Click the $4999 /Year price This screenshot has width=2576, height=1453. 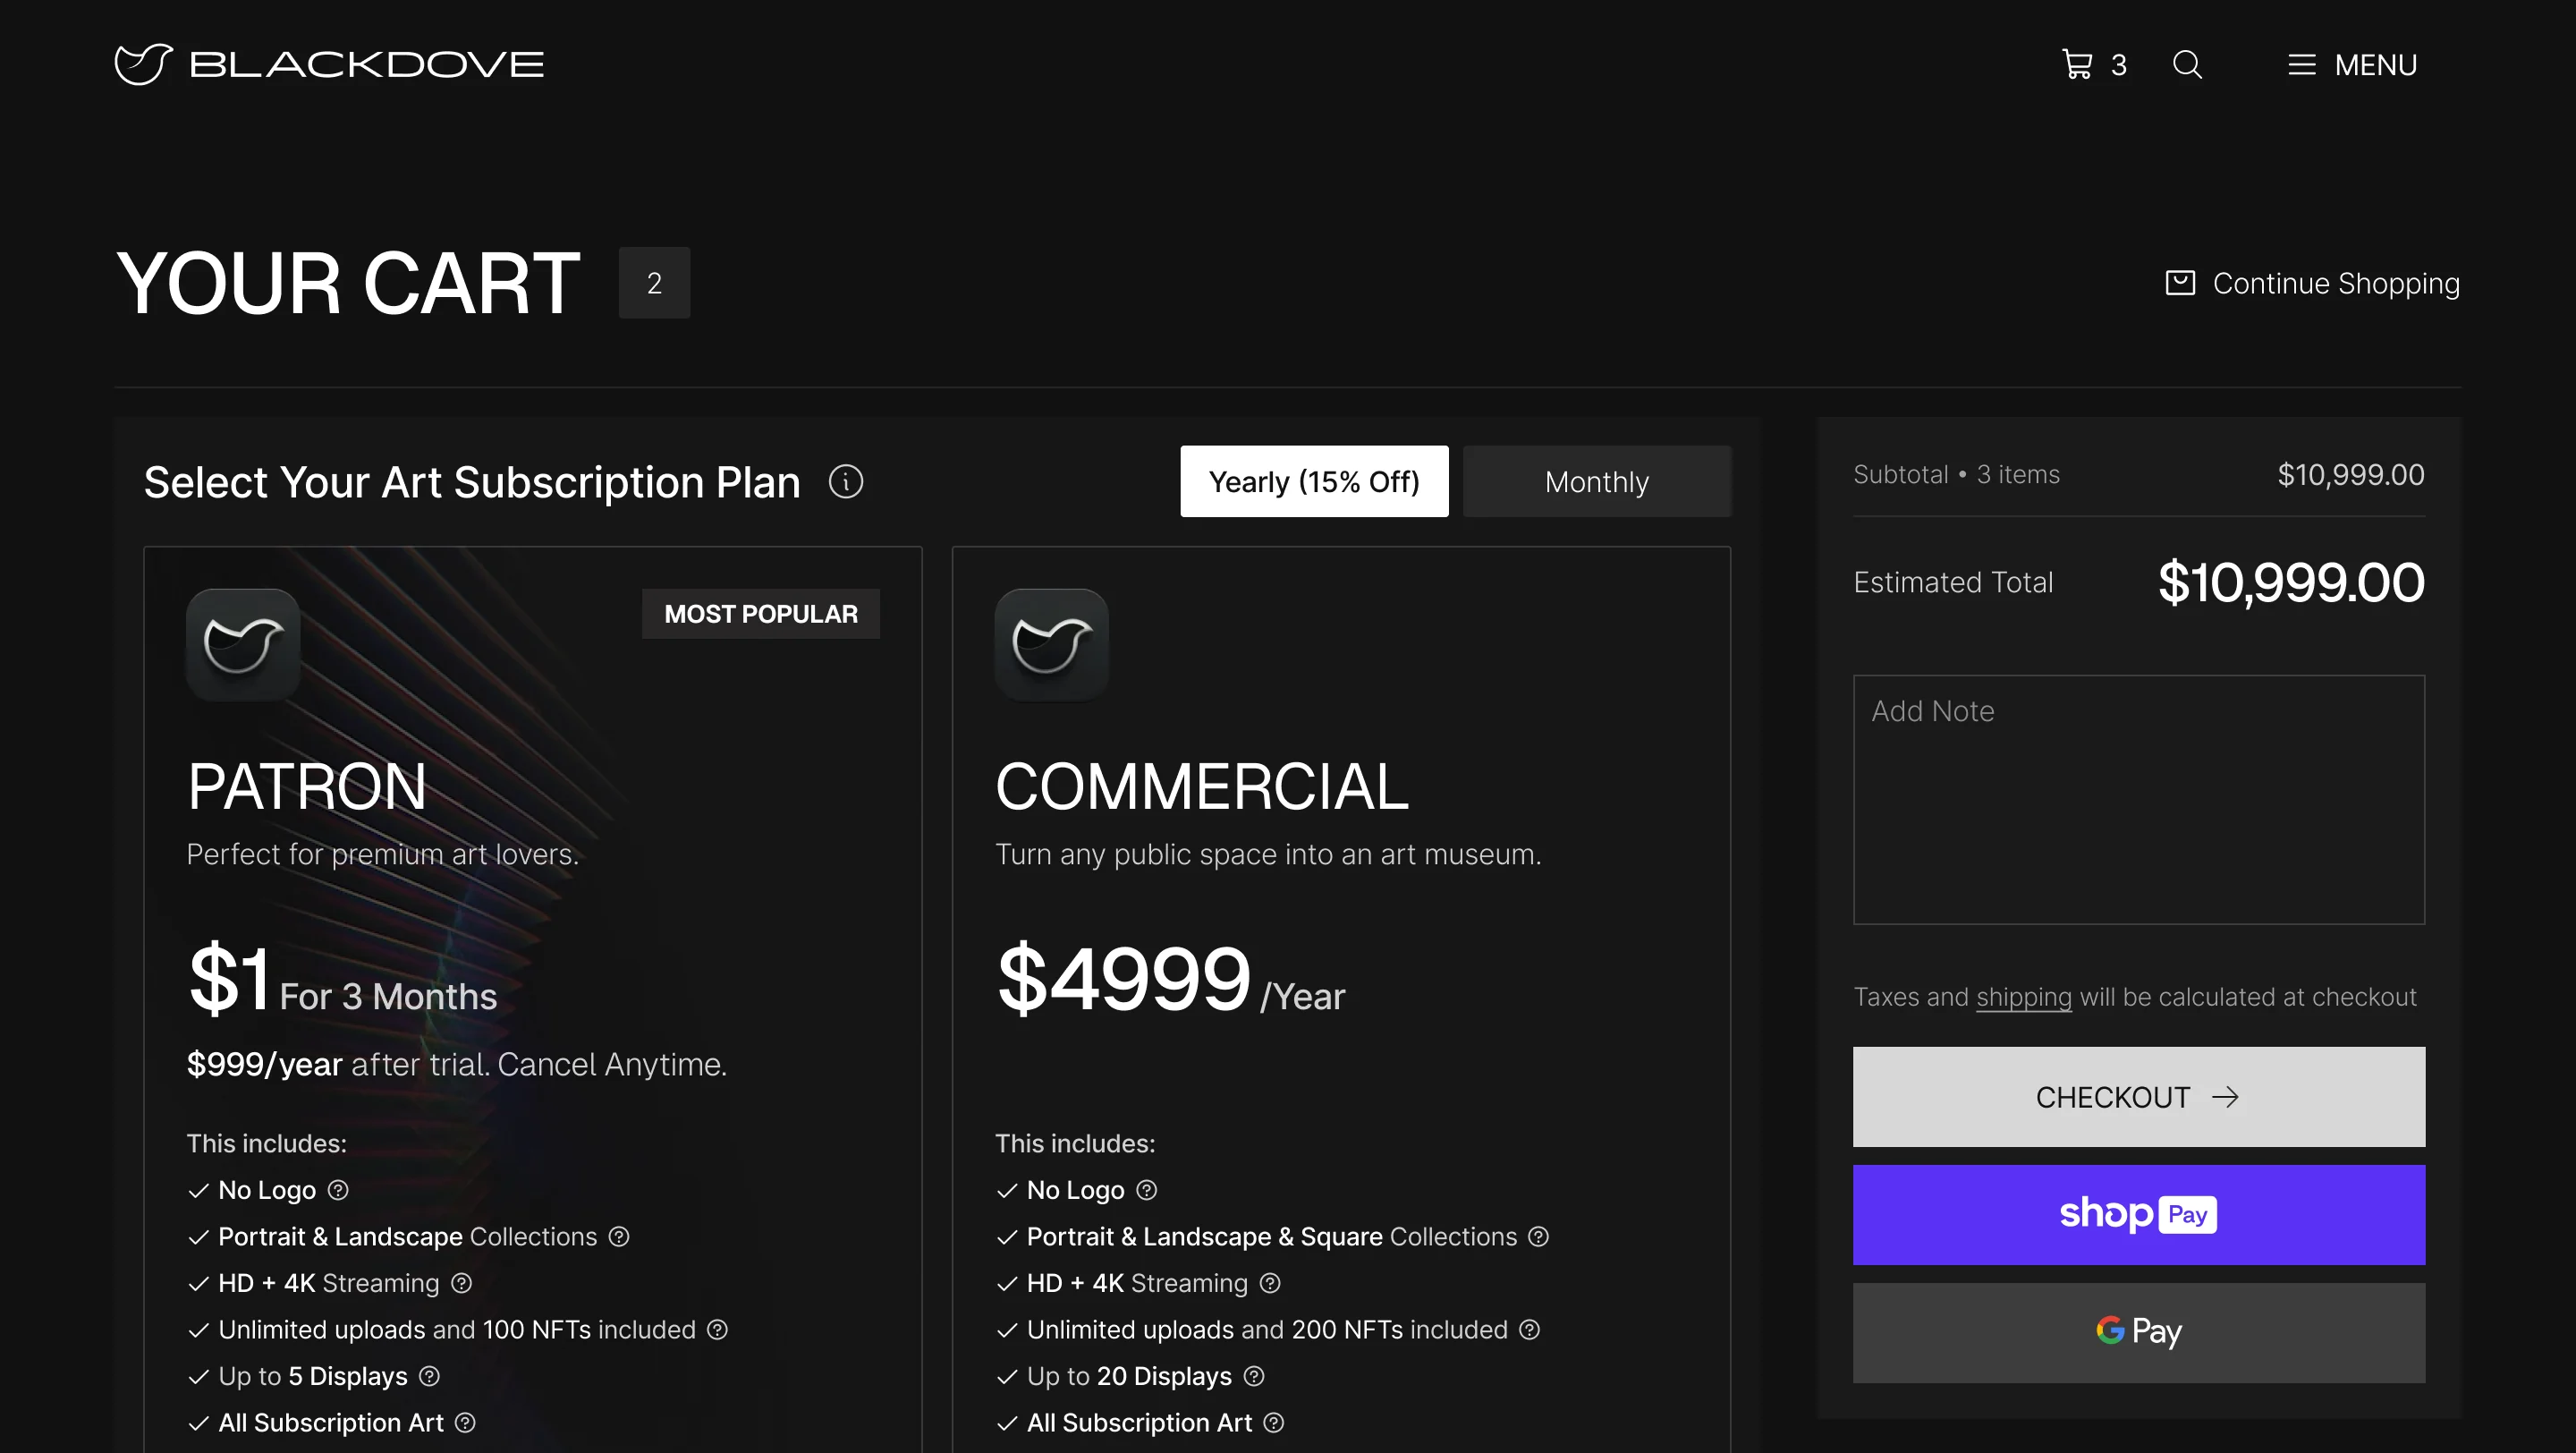tap(1170, 979)
